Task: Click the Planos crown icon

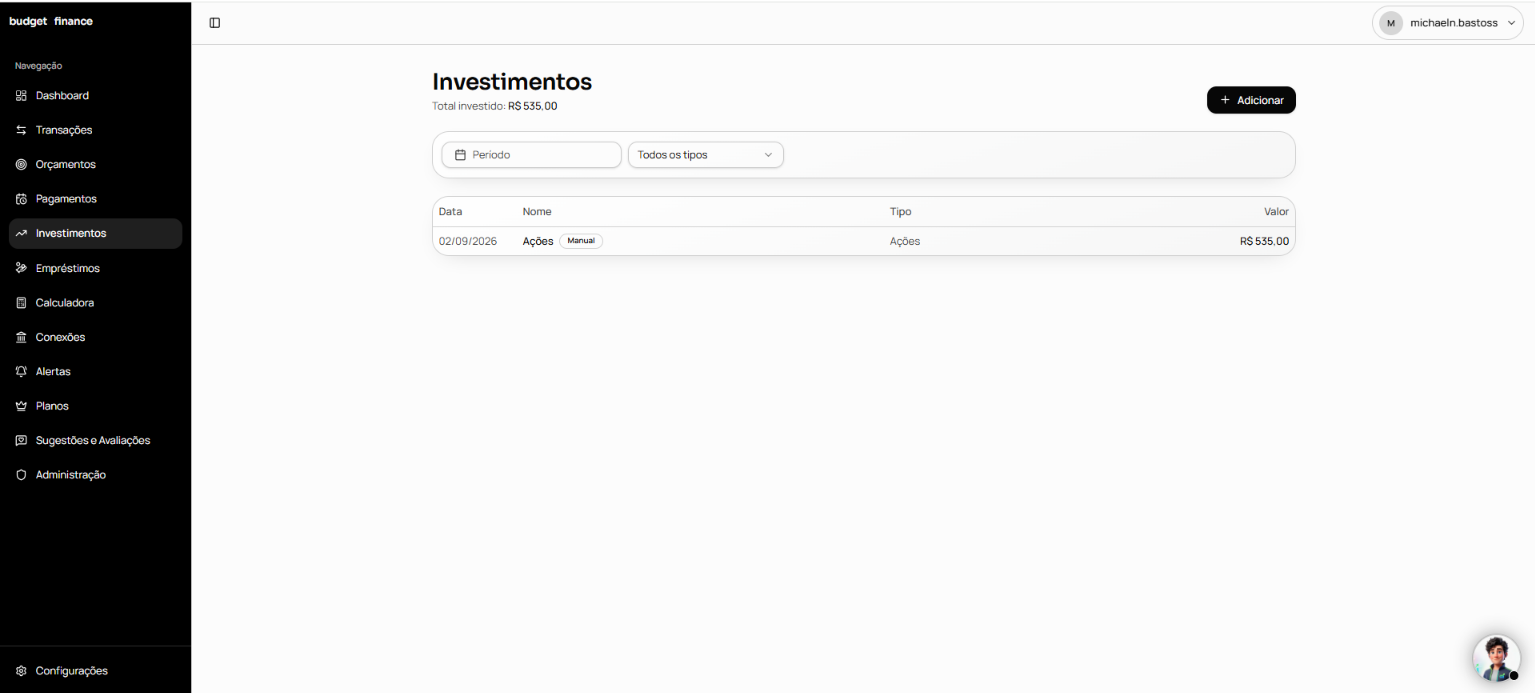Action: (x=21, y=406)
